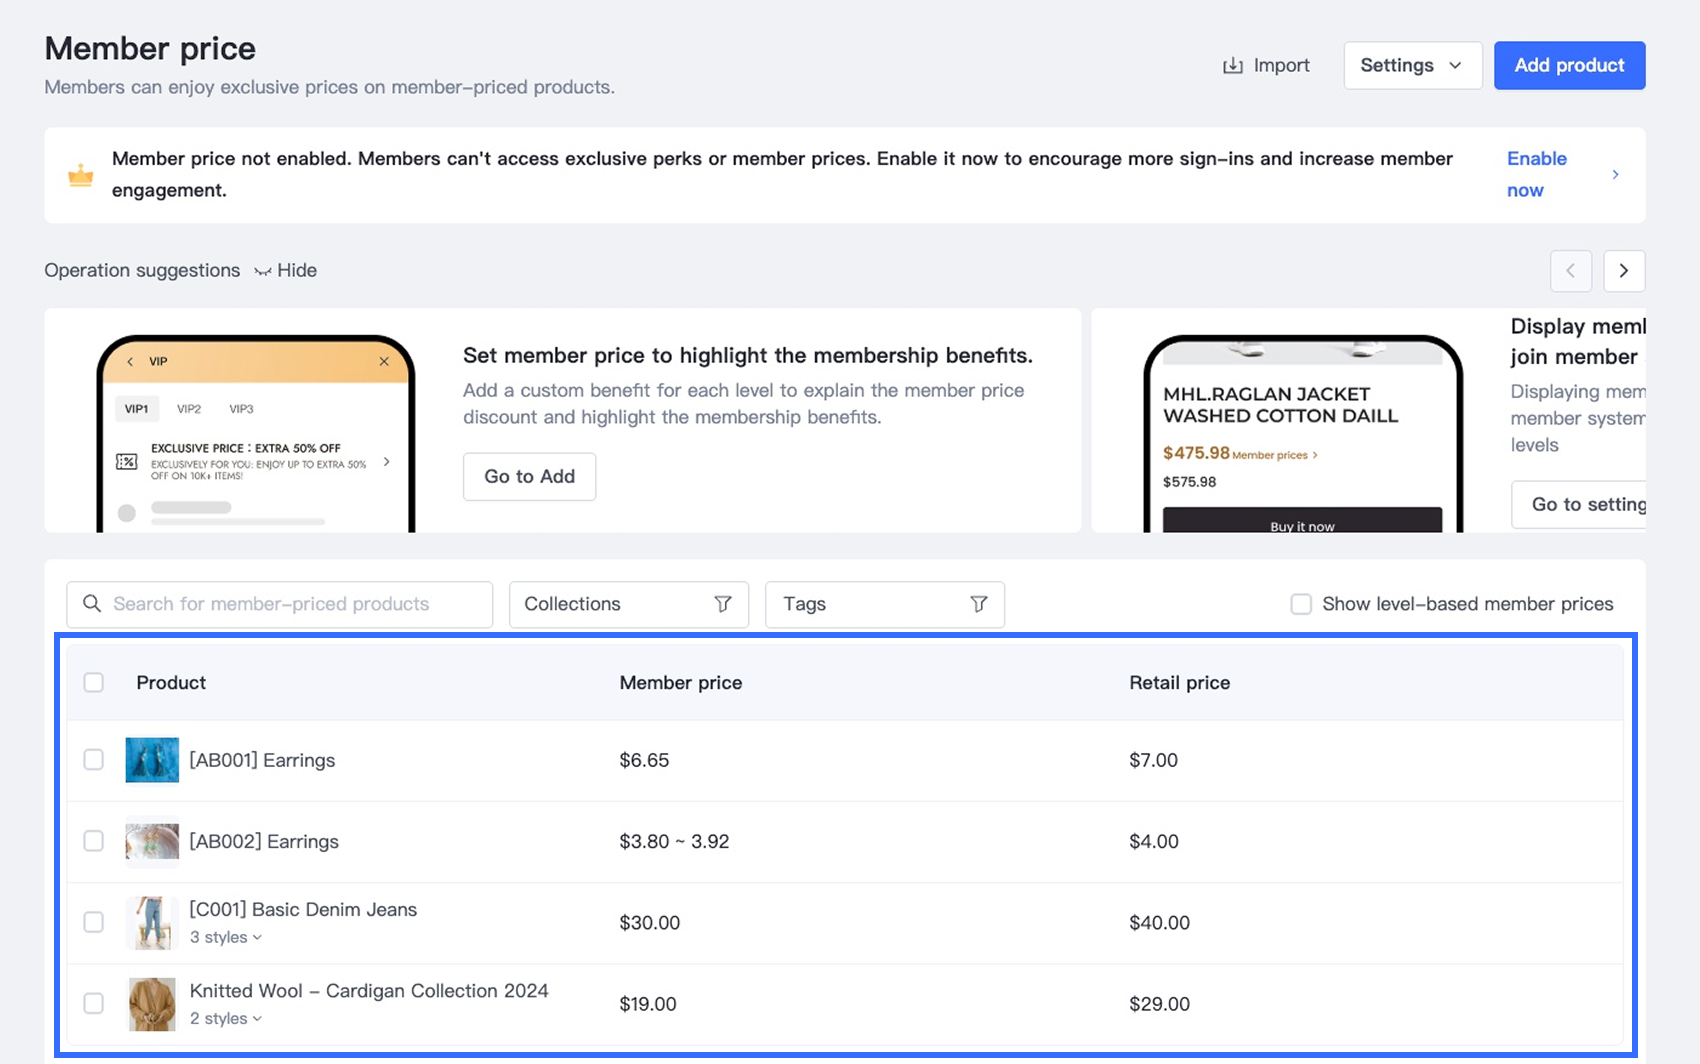The height and width of the screenshot is (1064, 1700).
Task: Go to previous operation suggestion
Action: pyautogui.click(x=1570, y=271)
